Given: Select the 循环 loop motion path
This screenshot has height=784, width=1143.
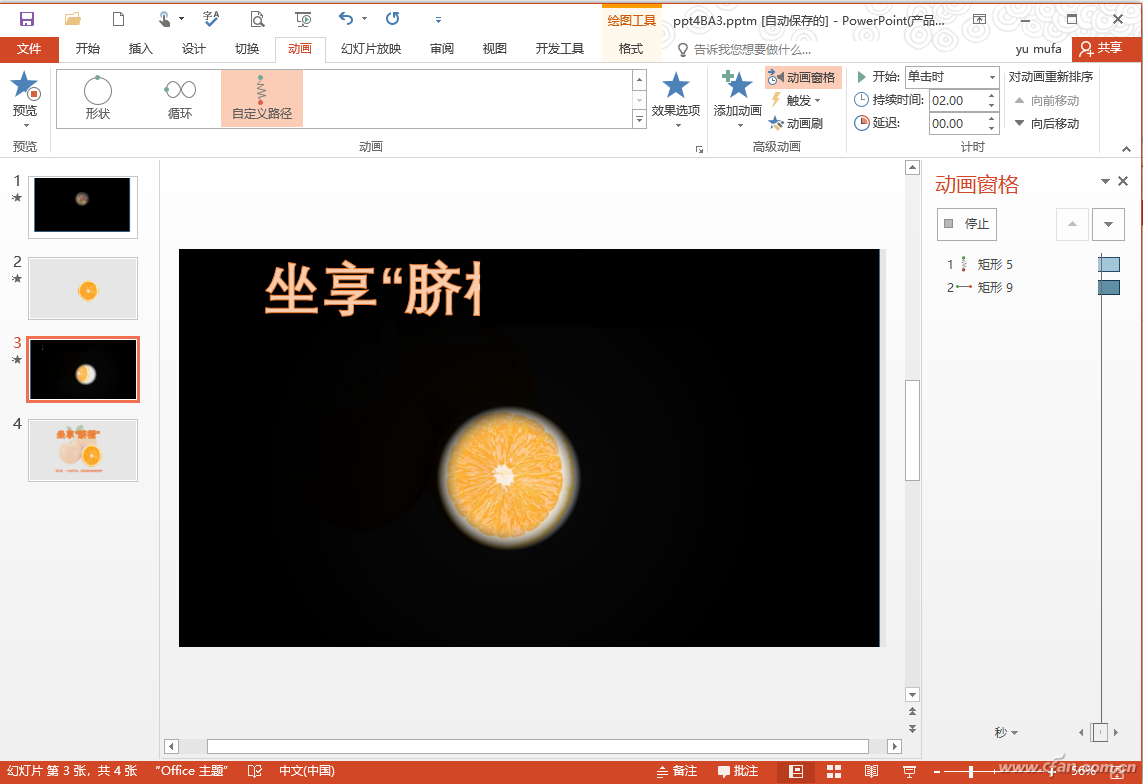Looking at the screenshot, I should tap(180, 98).
